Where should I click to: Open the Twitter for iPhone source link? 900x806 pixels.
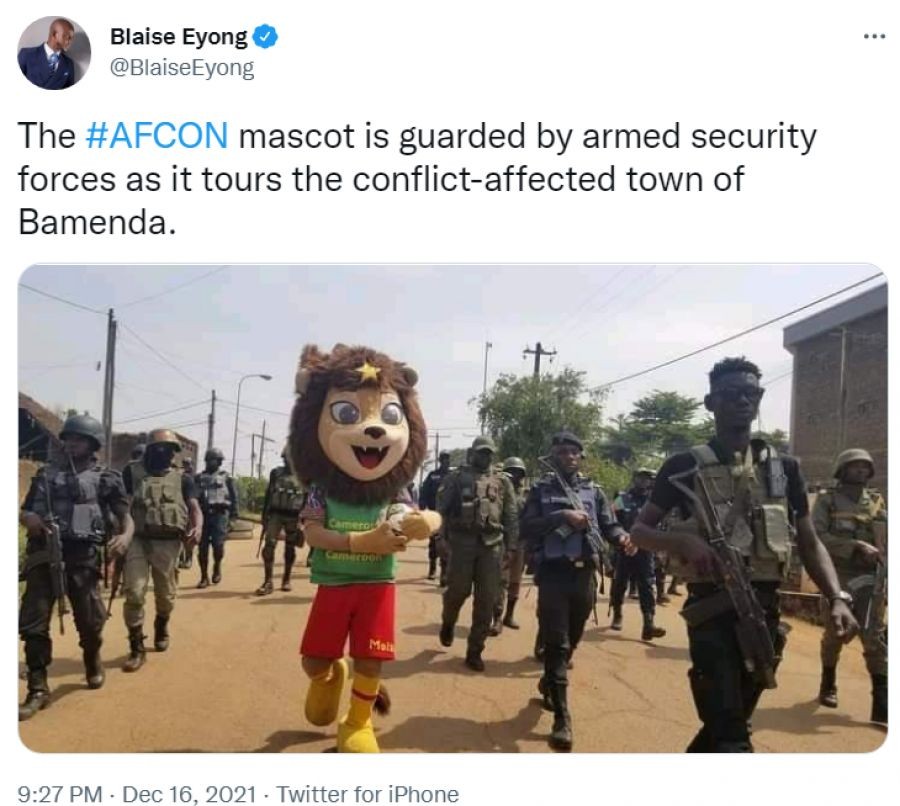pyautogui.click(x=367, y=794)
